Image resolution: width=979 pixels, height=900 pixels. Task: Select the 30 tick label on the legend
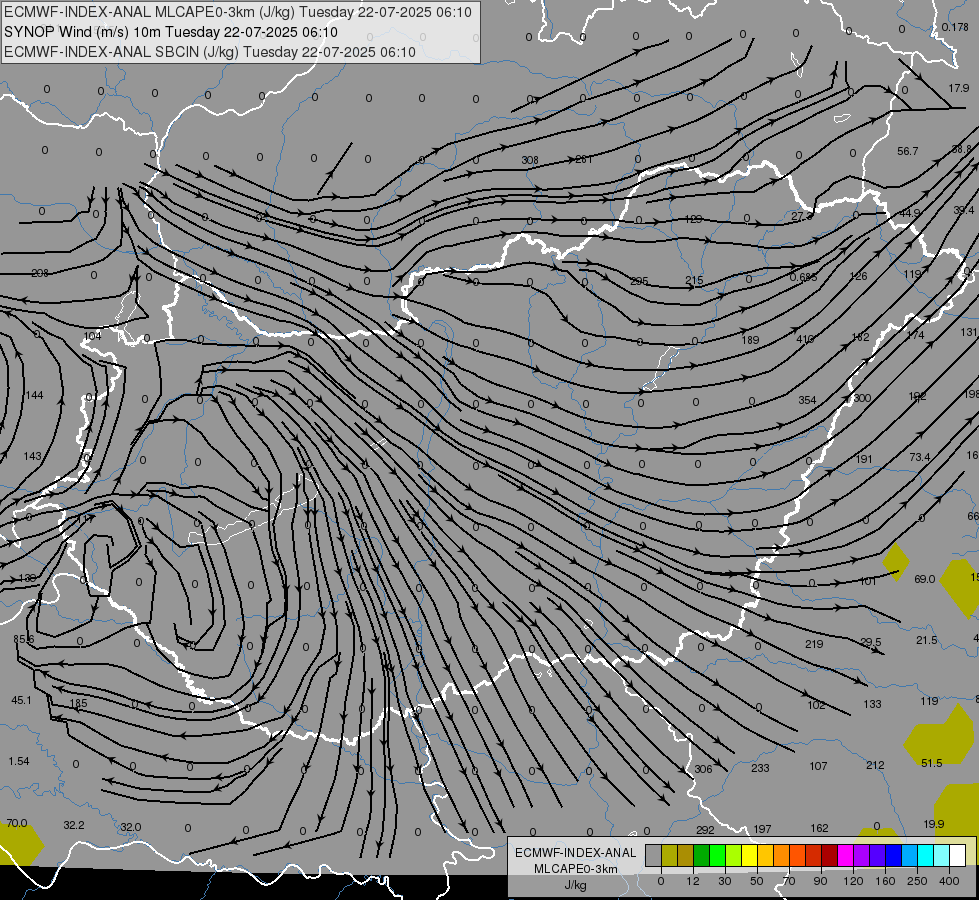(725, 881)
